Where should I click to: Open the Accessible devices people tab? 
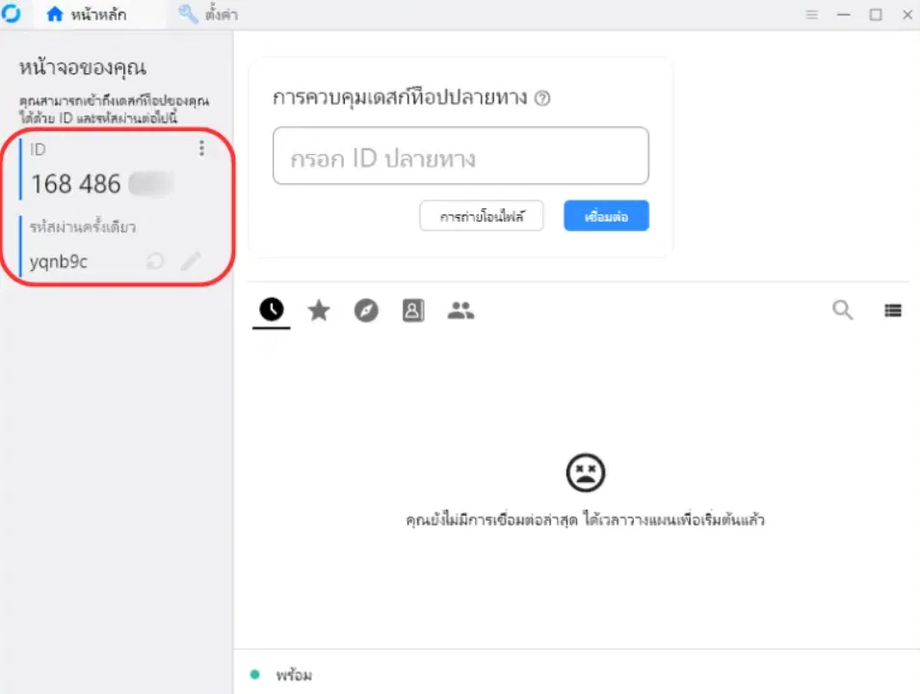tap(461, 310)
